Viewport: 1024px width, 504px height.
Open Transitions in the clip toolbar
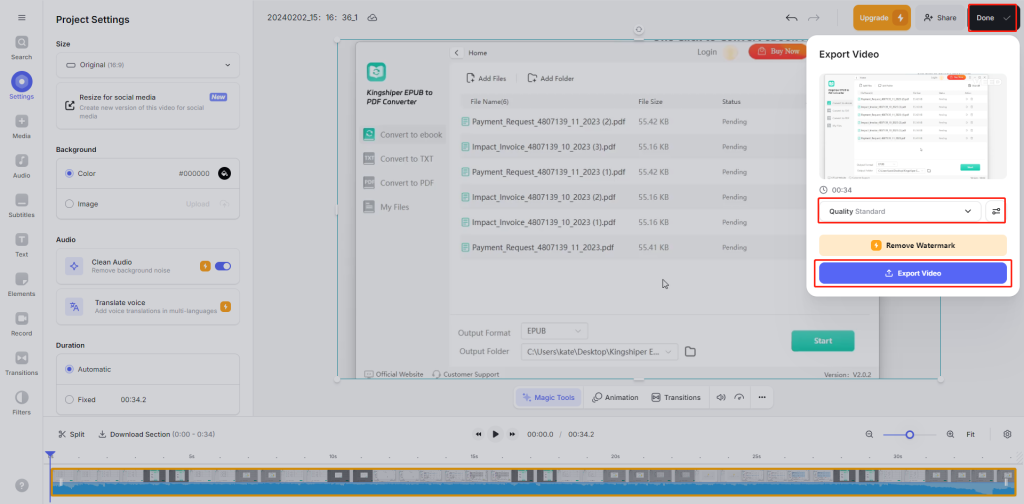[x=675, y=397]
